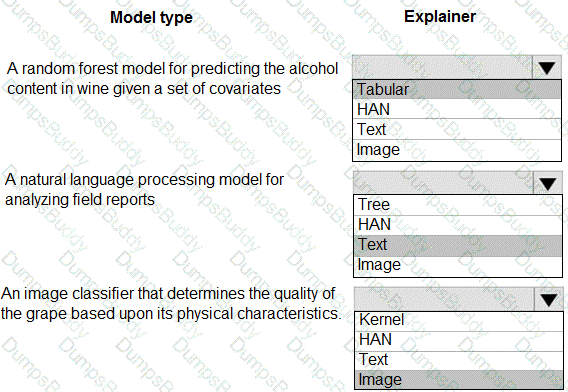Select Image in the random forest explainer list
The width and height of the screenshot is (568, 392).
click(457, 150)
